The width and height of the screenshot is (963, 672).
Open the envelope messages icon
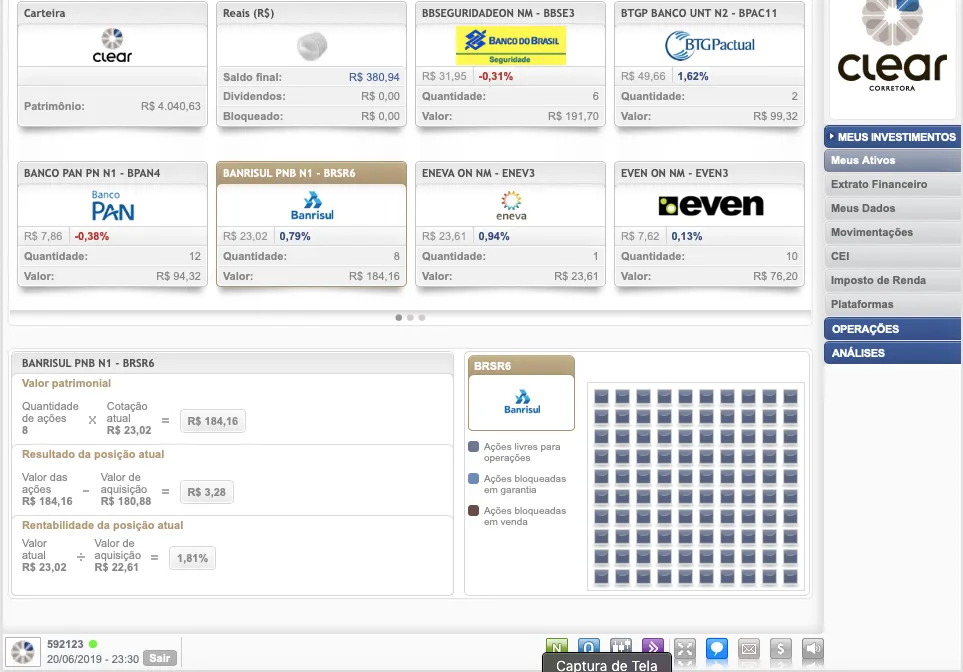click(x=749, y=649)
